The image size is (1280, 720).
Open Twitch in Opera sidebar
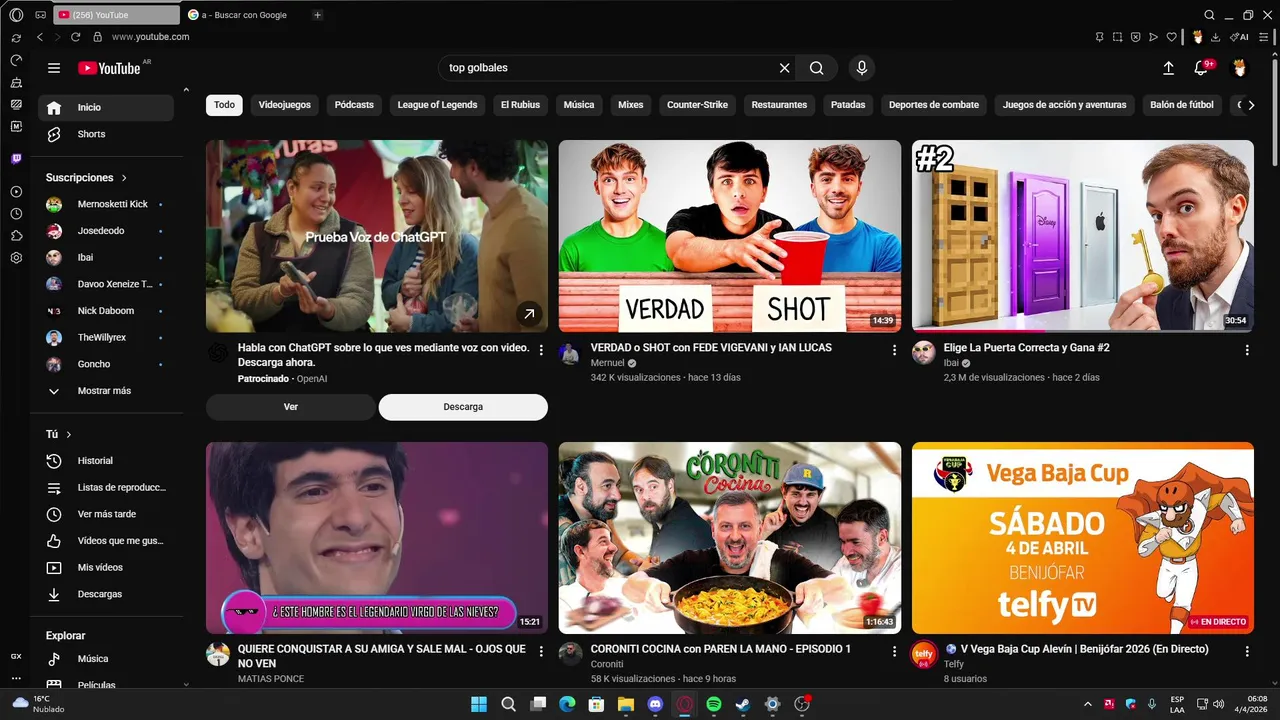point(16,159)
